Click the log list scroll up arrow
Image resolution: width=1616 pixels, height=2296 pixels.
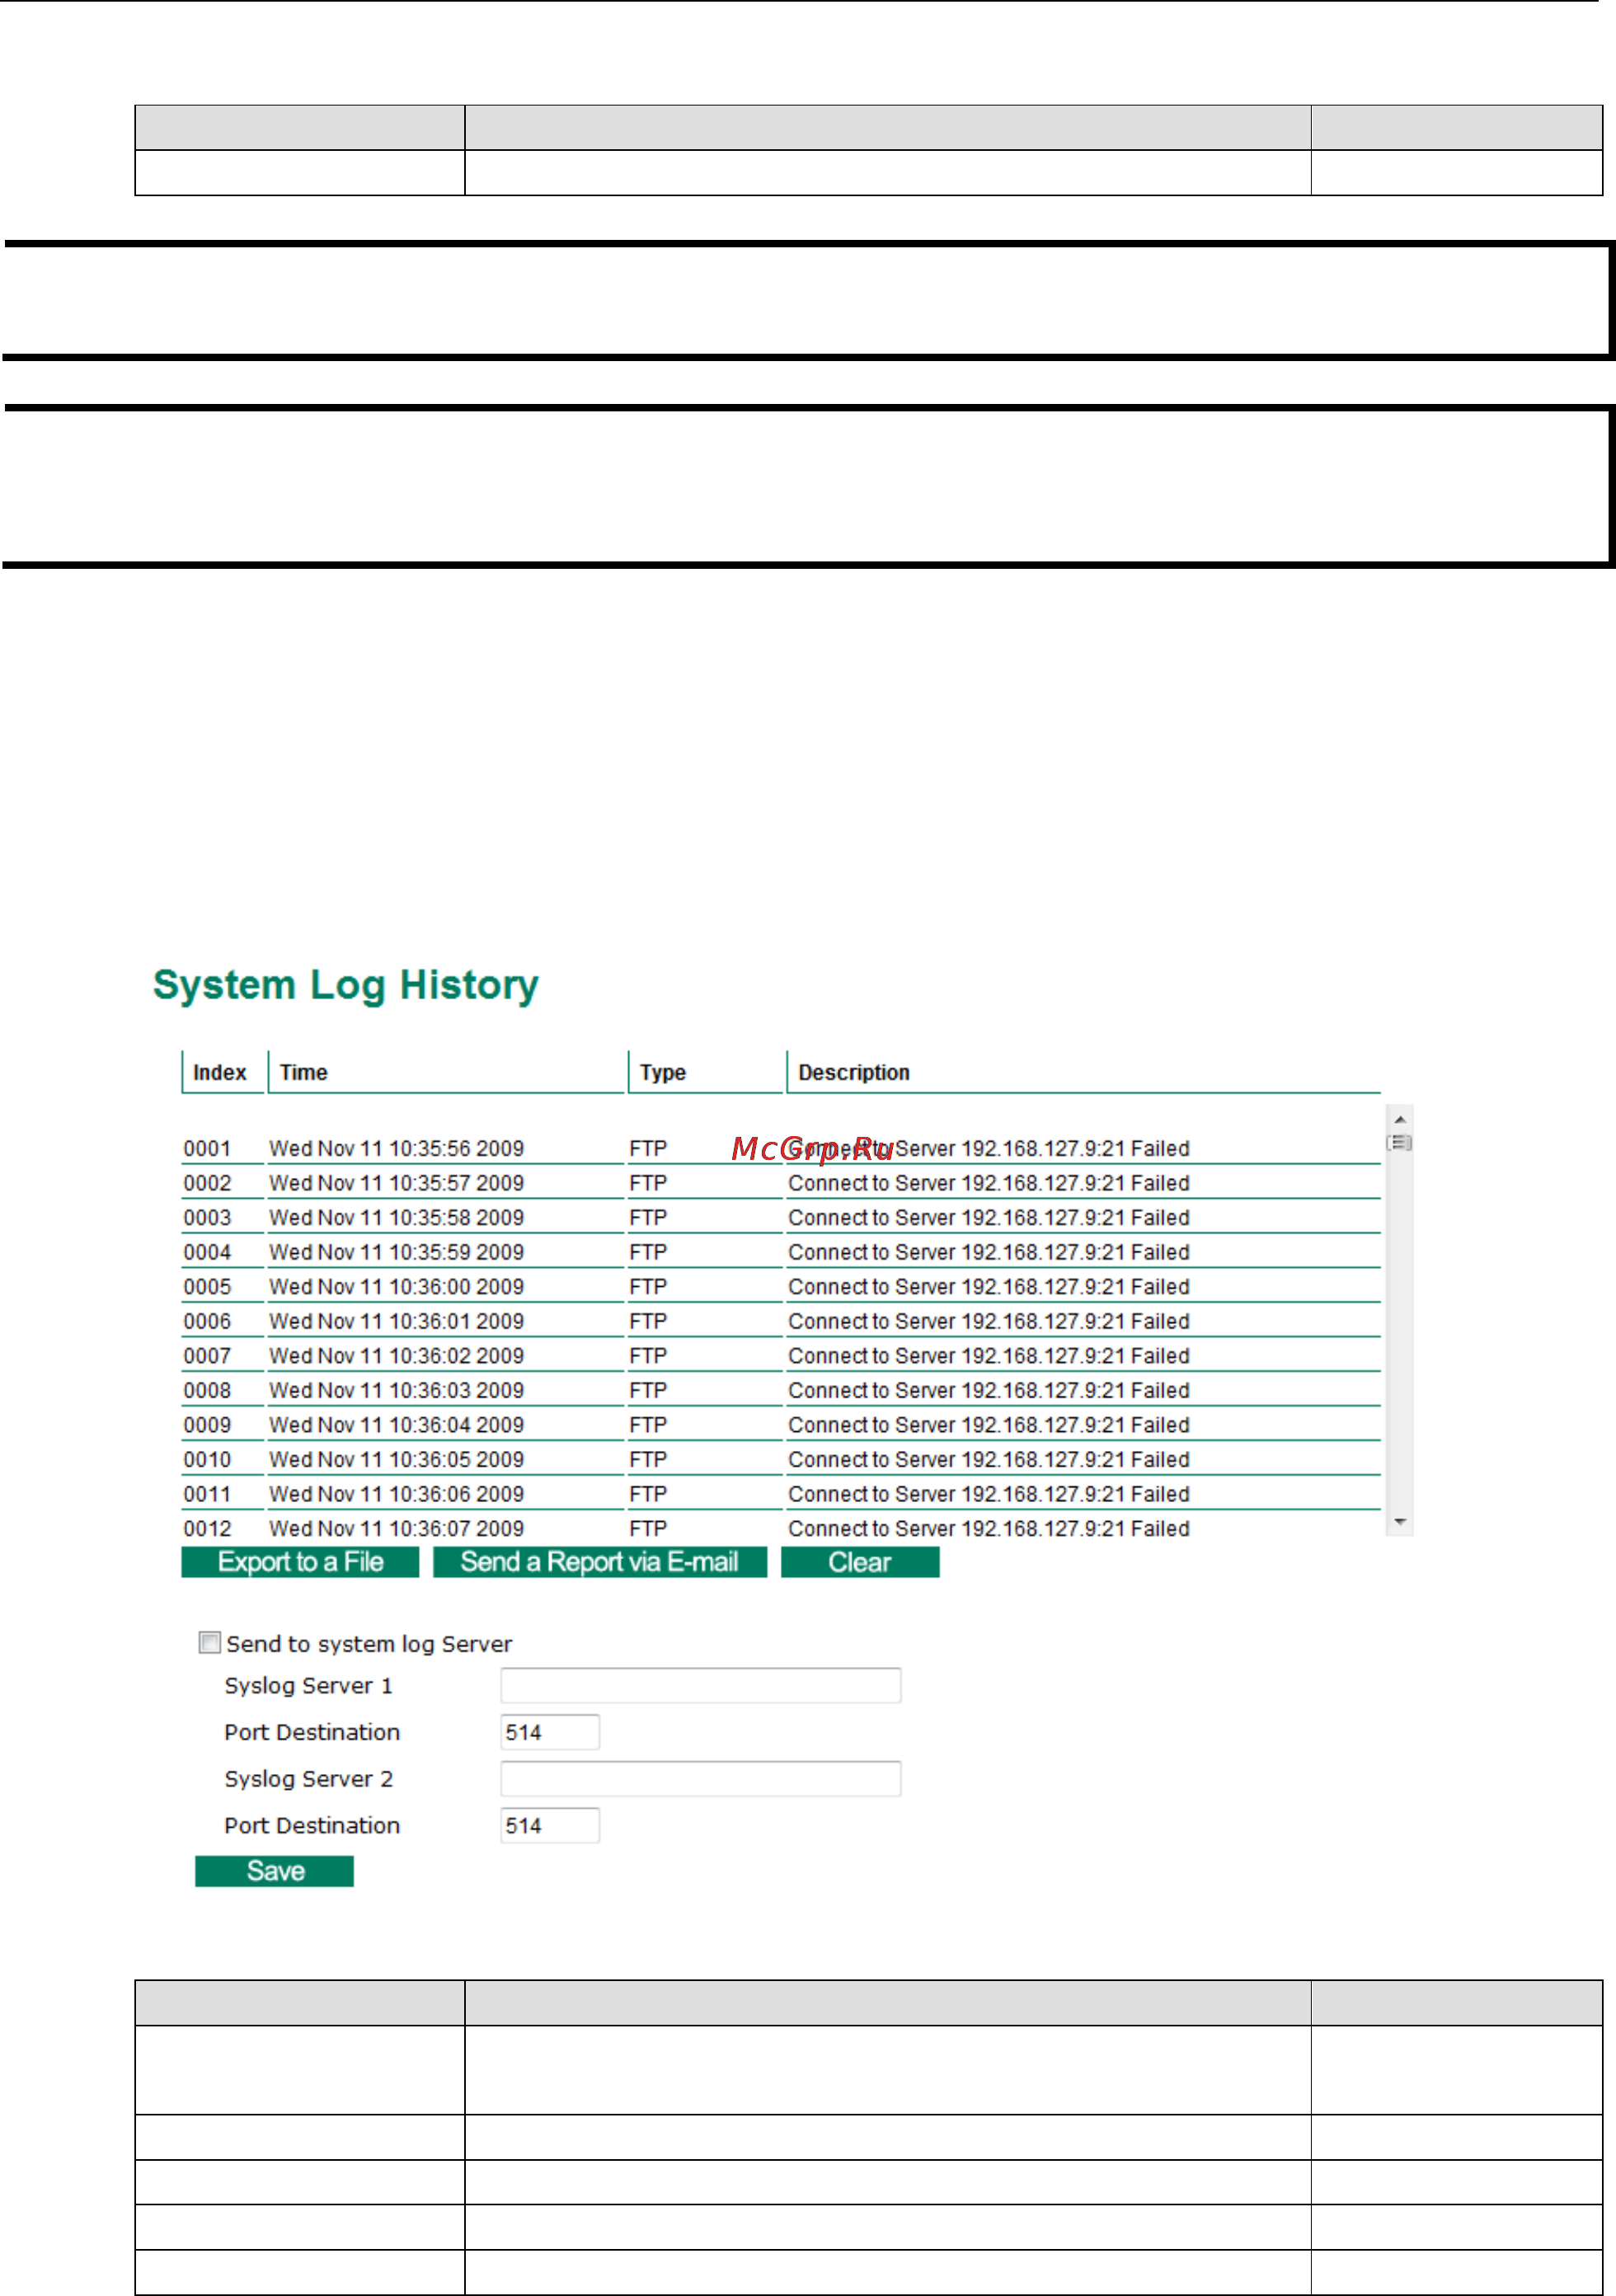(1400, 1119)
